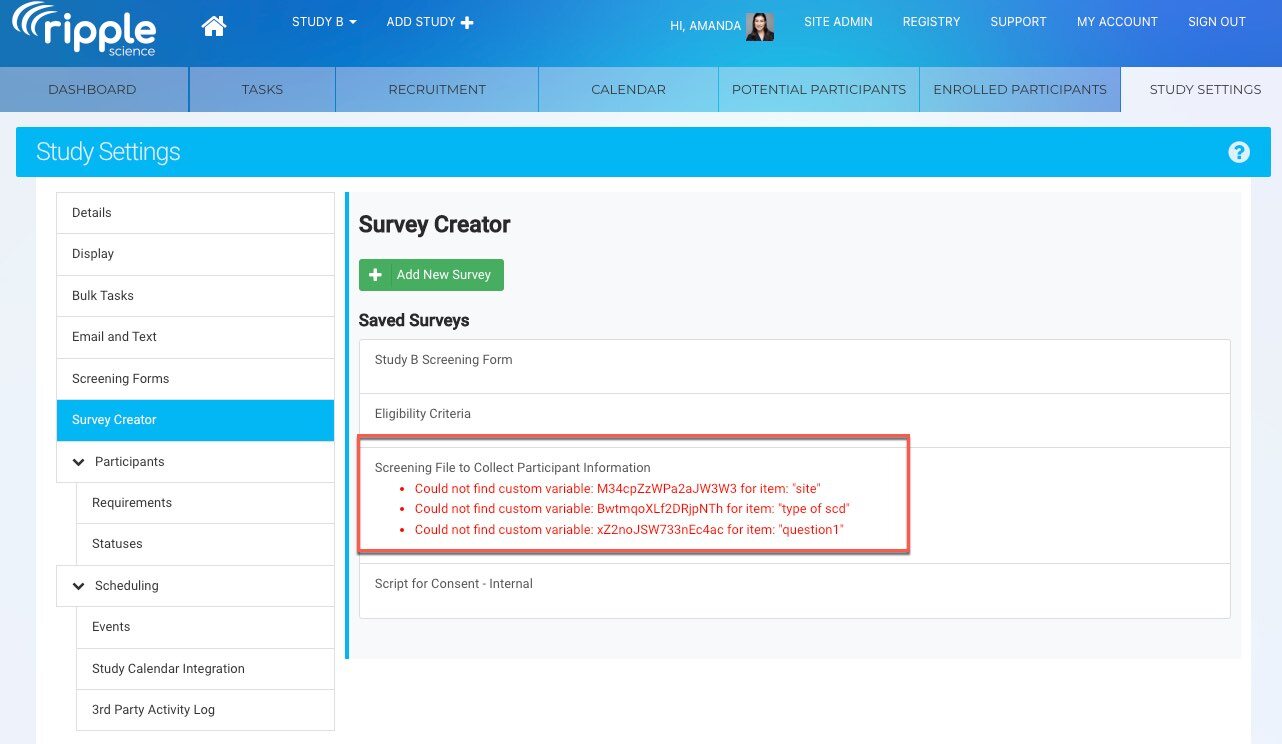Select Script for Consent - Internal survey
This screenshot has width=1282, height=744.
click(453, 584)
